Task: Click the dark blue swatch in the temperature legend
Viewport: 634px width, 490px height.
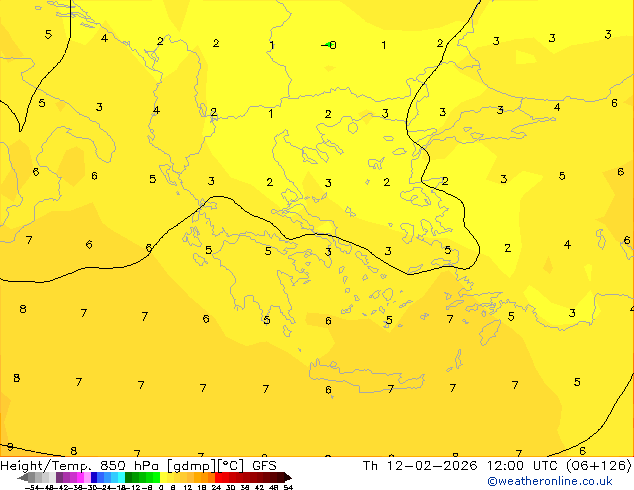Action: pos(94,477)
